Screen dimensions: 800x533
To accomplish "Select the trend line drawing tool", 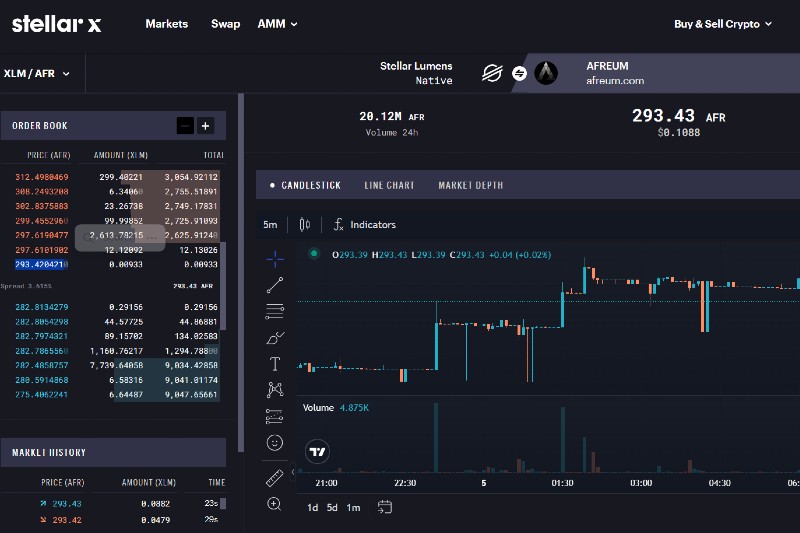I will pyautogui.click(x=275, y=285).
